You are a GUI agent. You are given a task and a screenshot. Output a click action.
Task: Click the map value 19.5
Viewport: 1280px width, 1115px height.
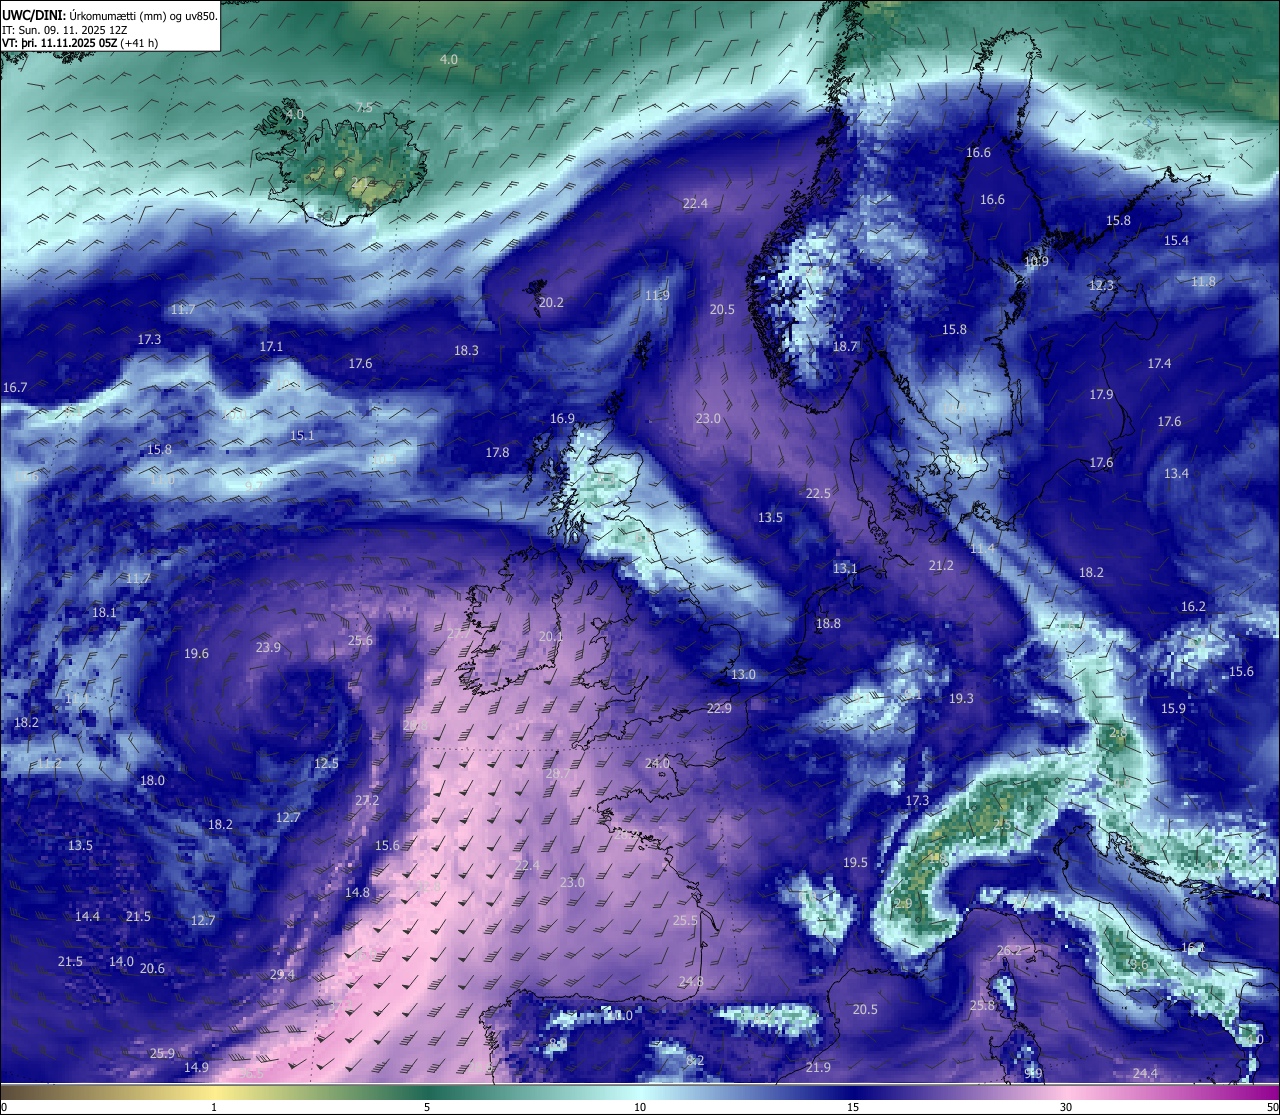855,862
